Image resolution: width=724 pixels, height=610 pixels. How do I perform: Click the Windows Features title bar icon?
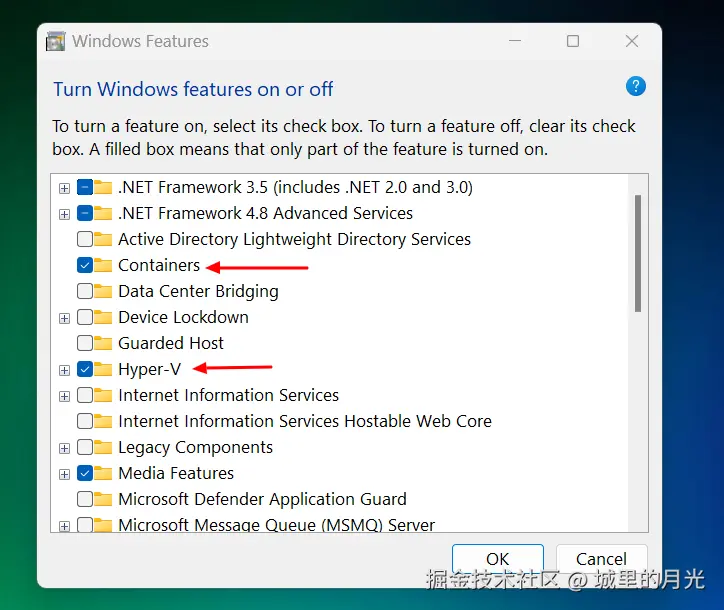tap(56, 42)
